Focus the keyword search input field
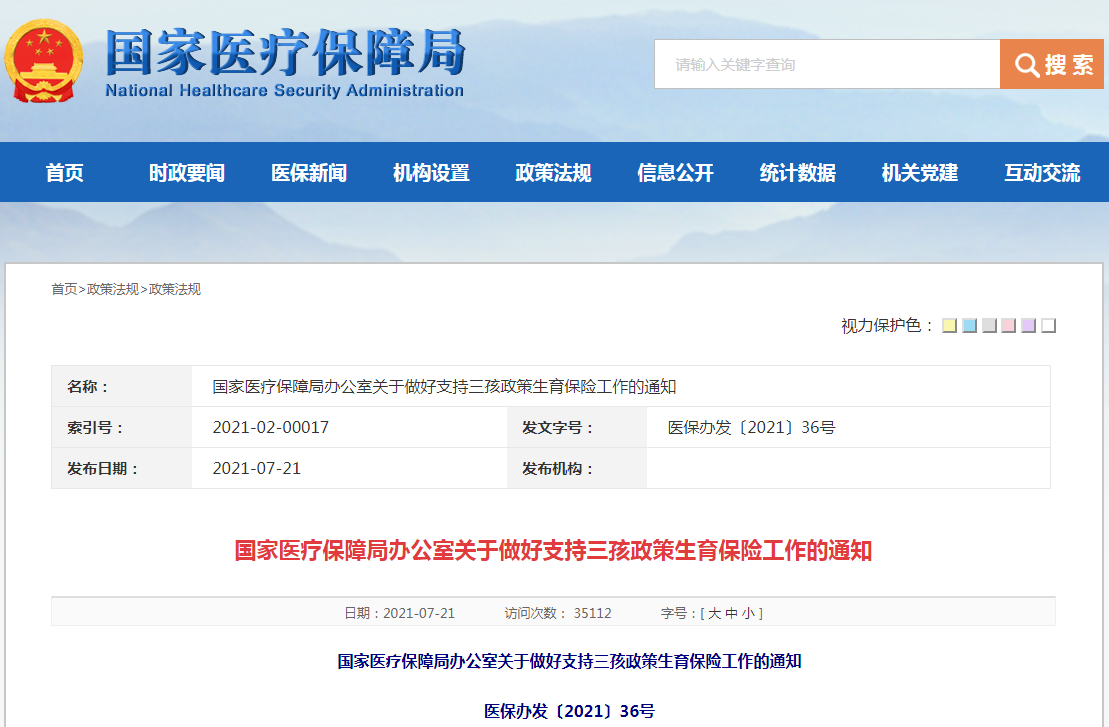Screen dimensions: 1109x727 click(x=827, y=65)
